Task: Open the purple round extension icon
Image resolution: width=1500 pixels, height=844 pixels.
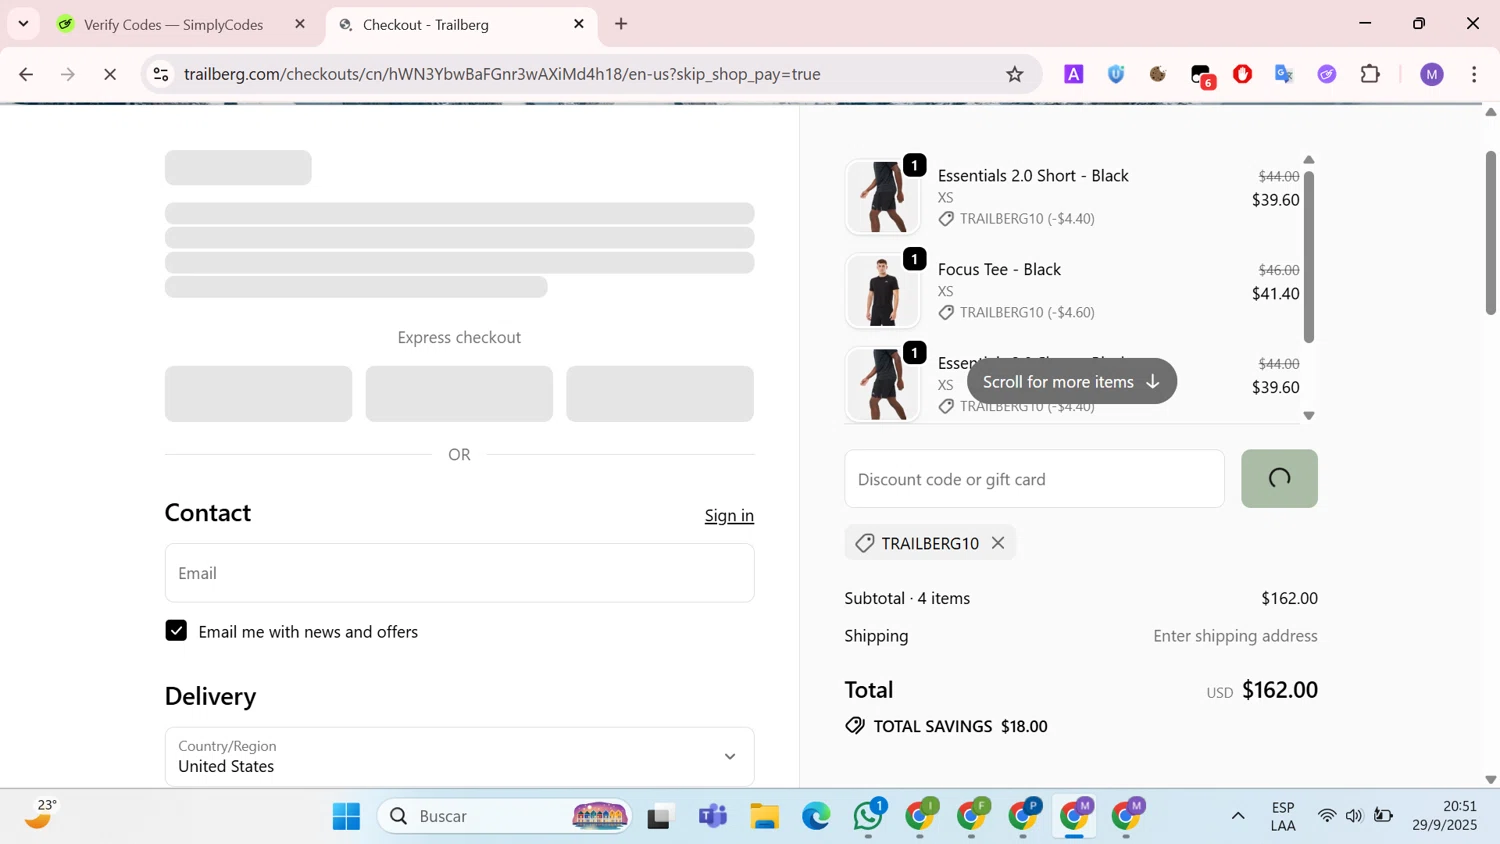Action: (1327, 74)
